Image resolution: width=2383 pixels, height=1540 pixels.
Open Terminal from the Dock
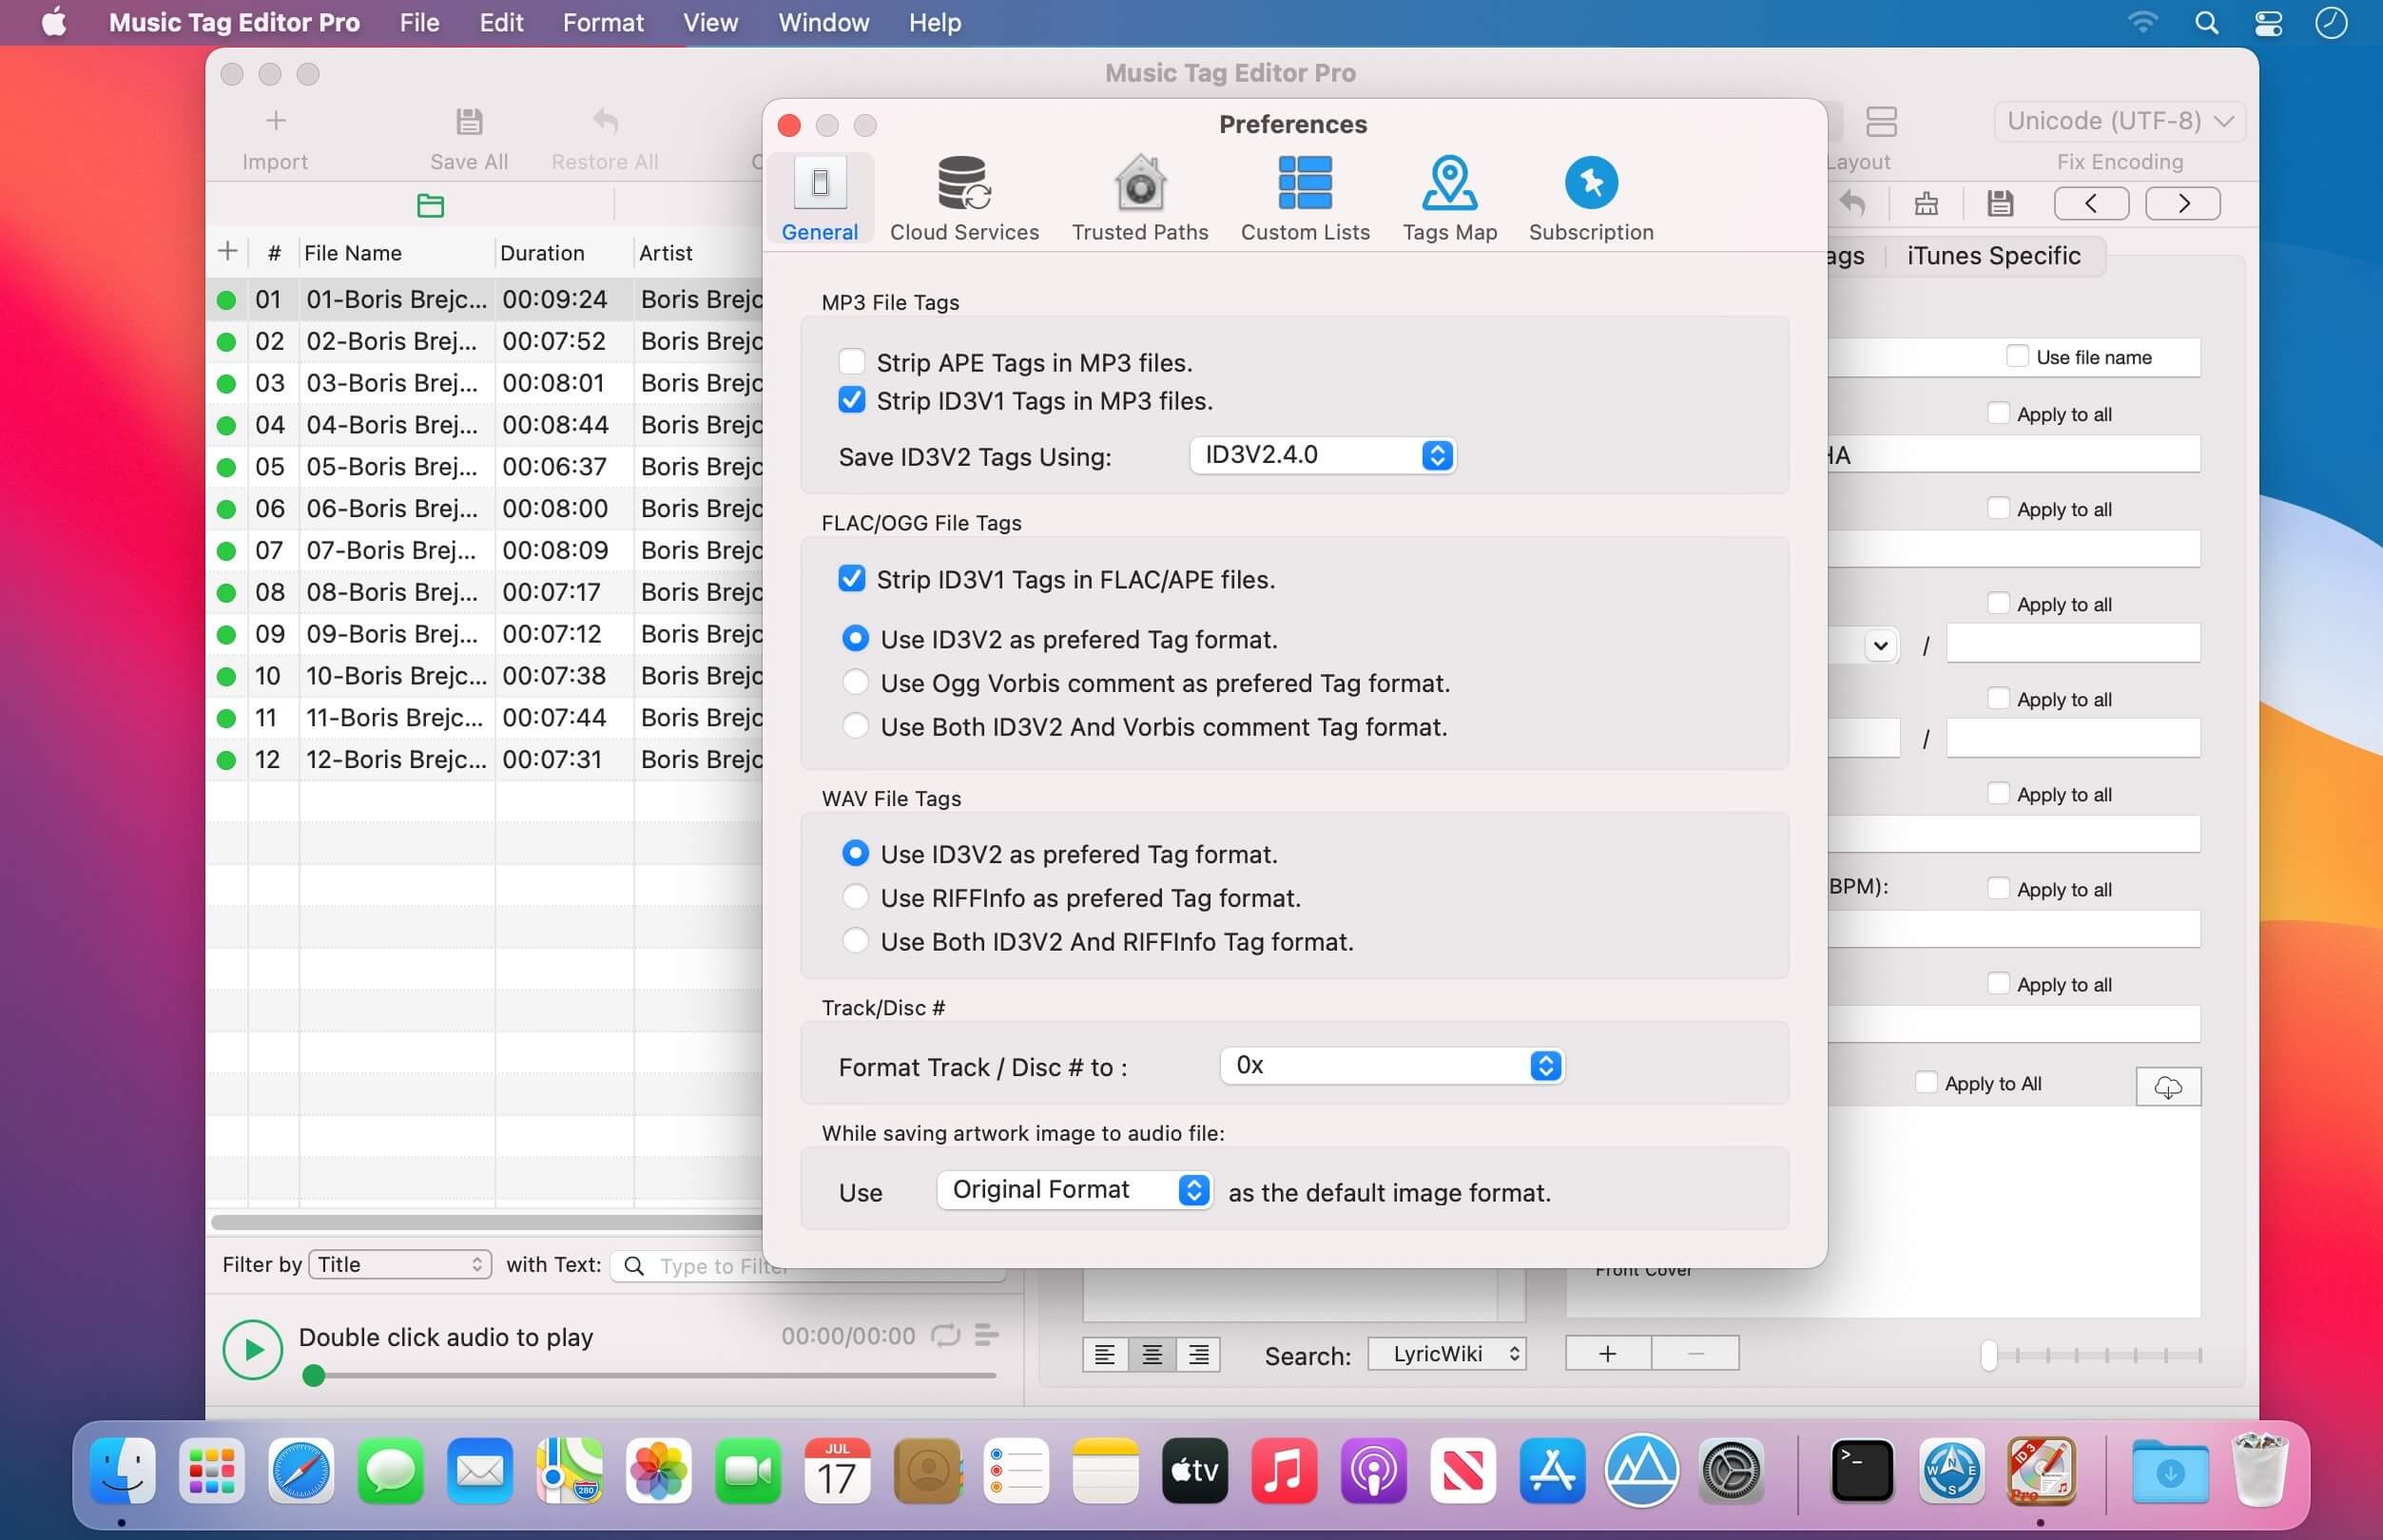click(x=1861, y=1470)
